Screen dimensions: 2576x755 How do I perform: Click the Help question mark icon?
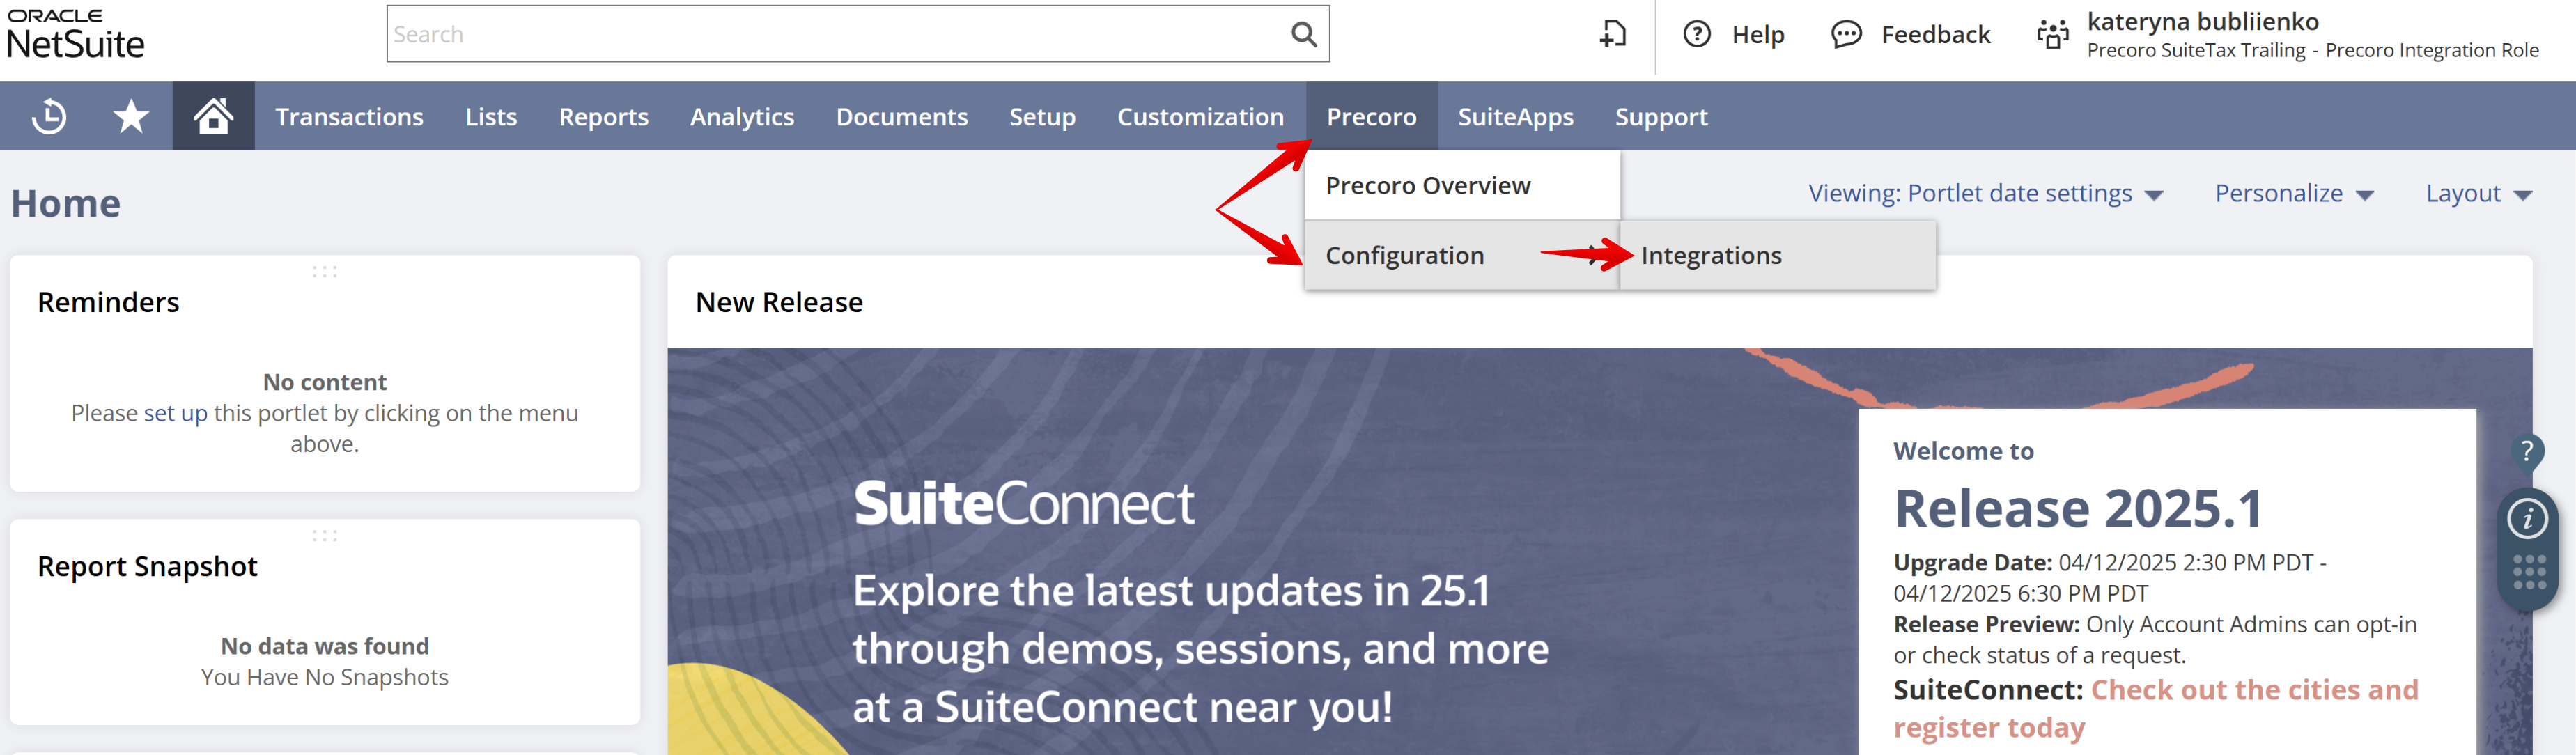tap(1697, 34)
